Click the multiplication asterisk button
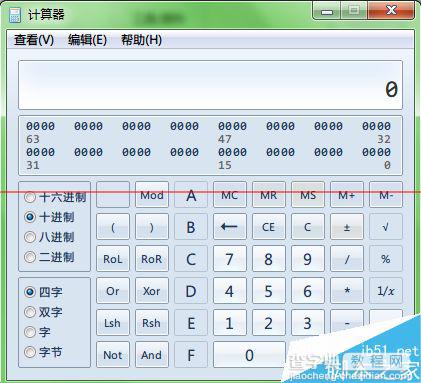 point(347,291)
